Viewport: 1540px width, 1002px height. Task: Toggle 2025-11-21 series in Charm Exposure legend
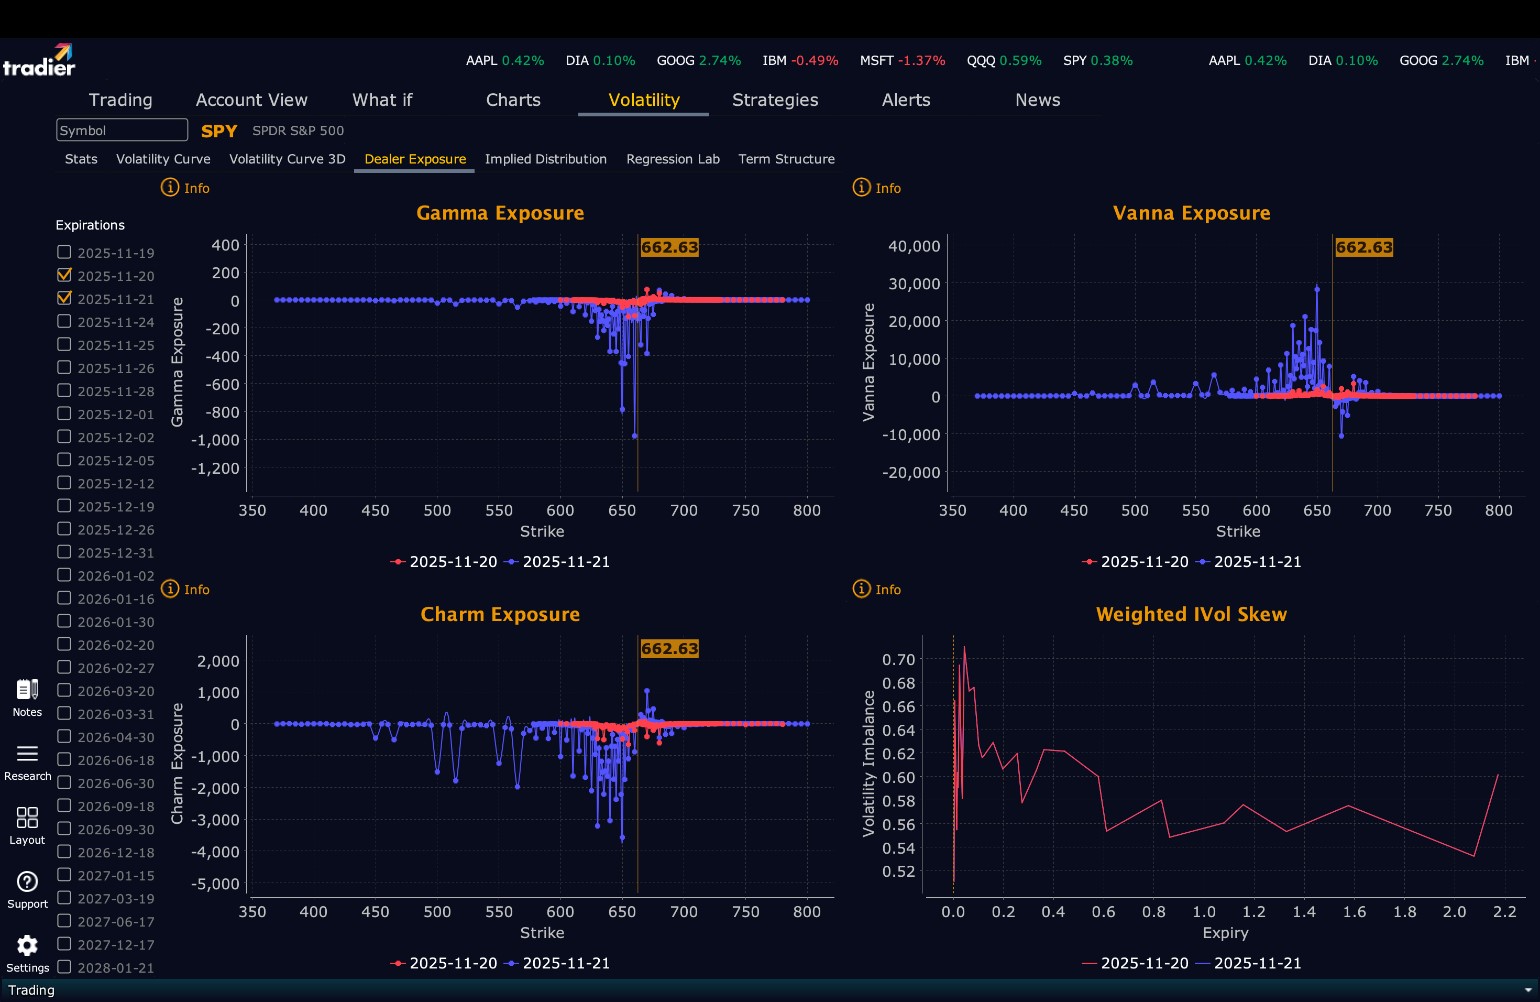pyautogui.click(x=557, y=963)
